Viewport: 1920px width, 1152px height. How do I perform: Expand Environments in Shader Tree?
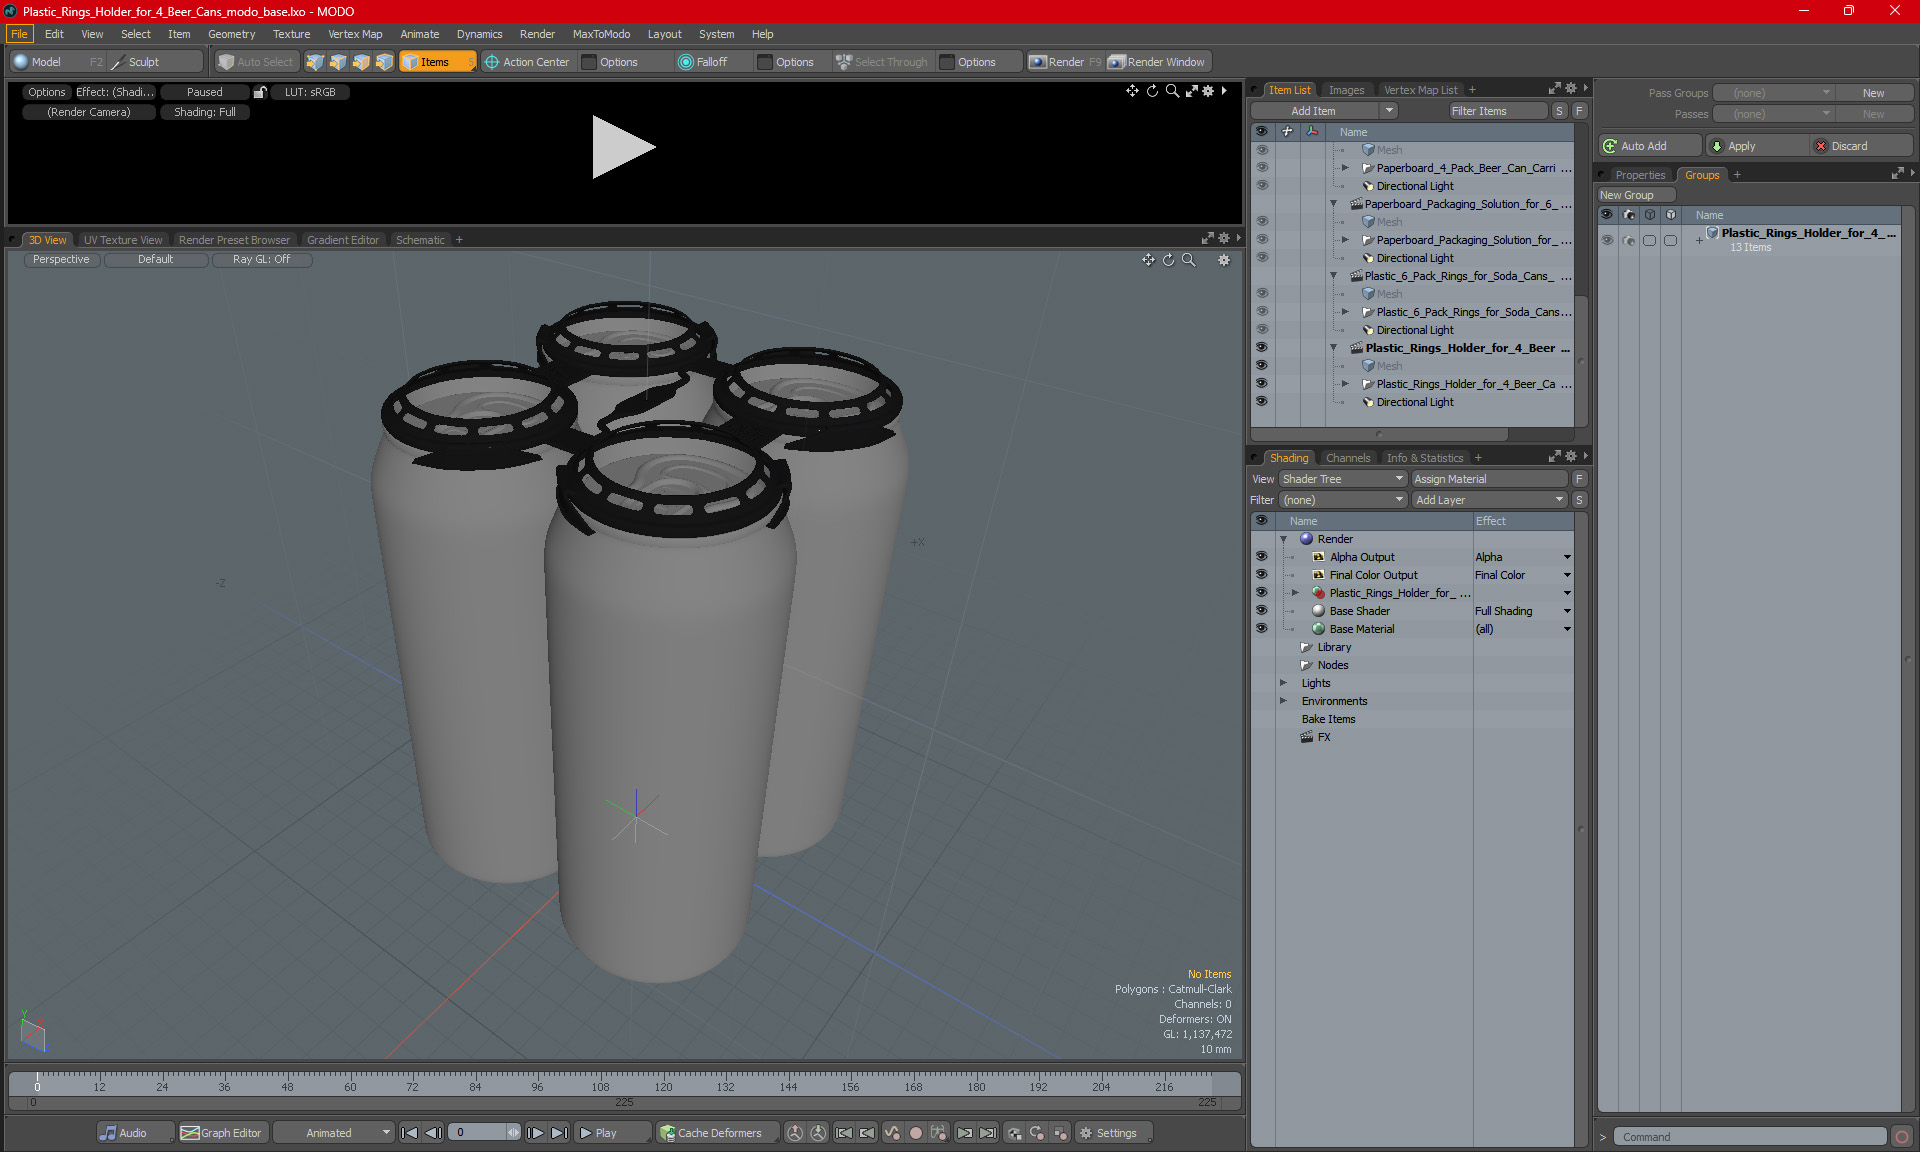coord(1283,701)
